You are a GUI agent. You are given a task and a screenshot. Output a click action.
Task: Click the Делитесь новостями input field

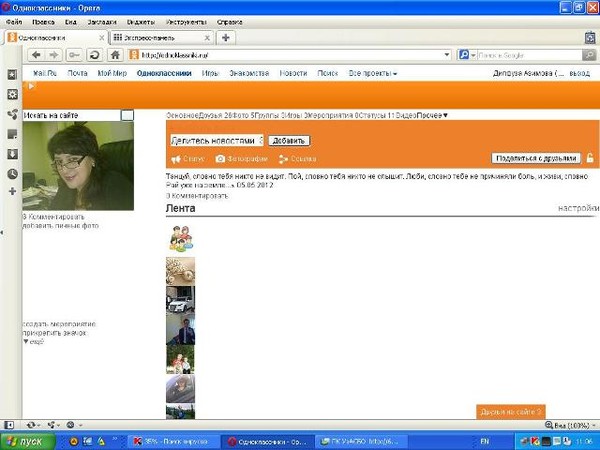pos(217,140)
